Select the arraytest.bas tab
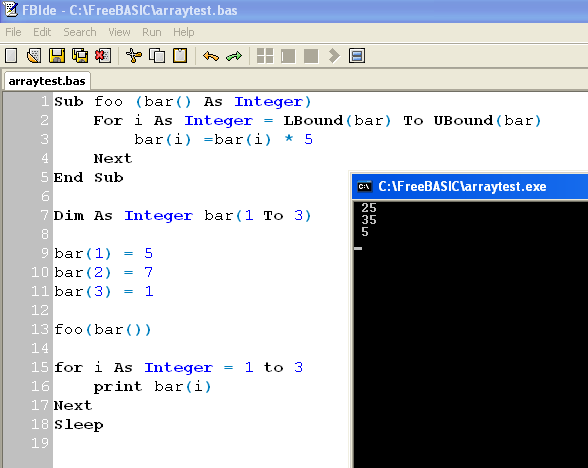The image size is (588, 468). pyautogui.click(x=47, y=81)
